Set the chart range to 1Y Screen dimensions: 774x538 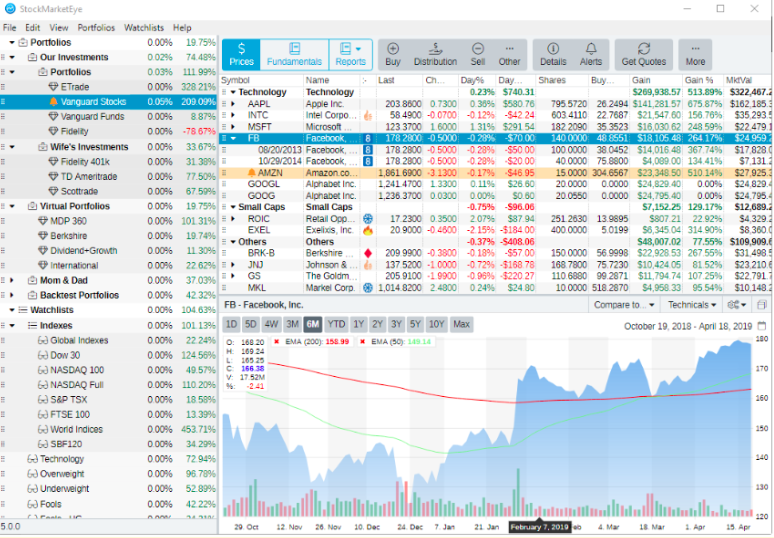click(358, 324)
